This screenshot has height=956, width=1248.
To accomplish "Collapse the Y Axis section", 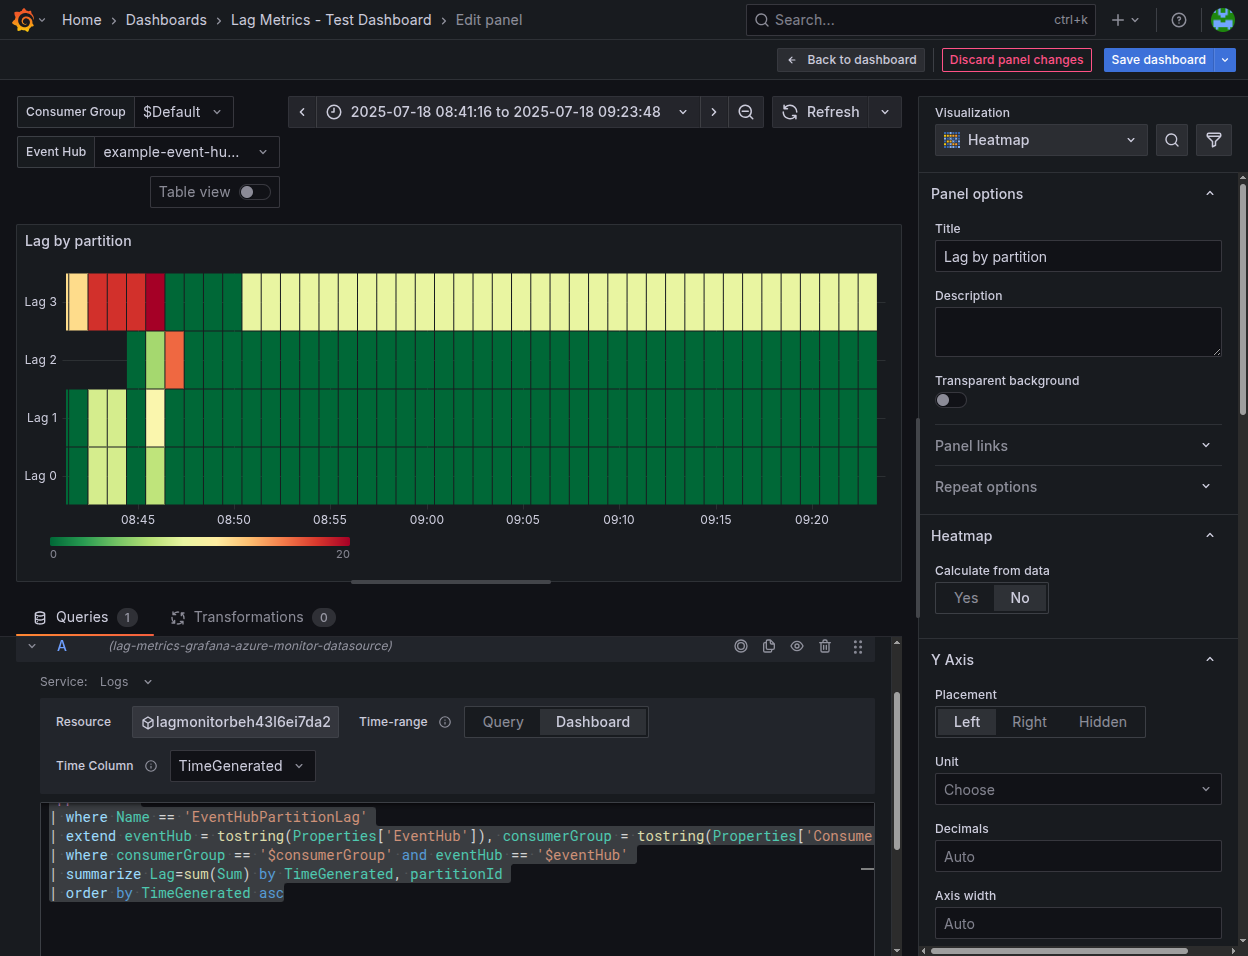I will [1210, 660].
